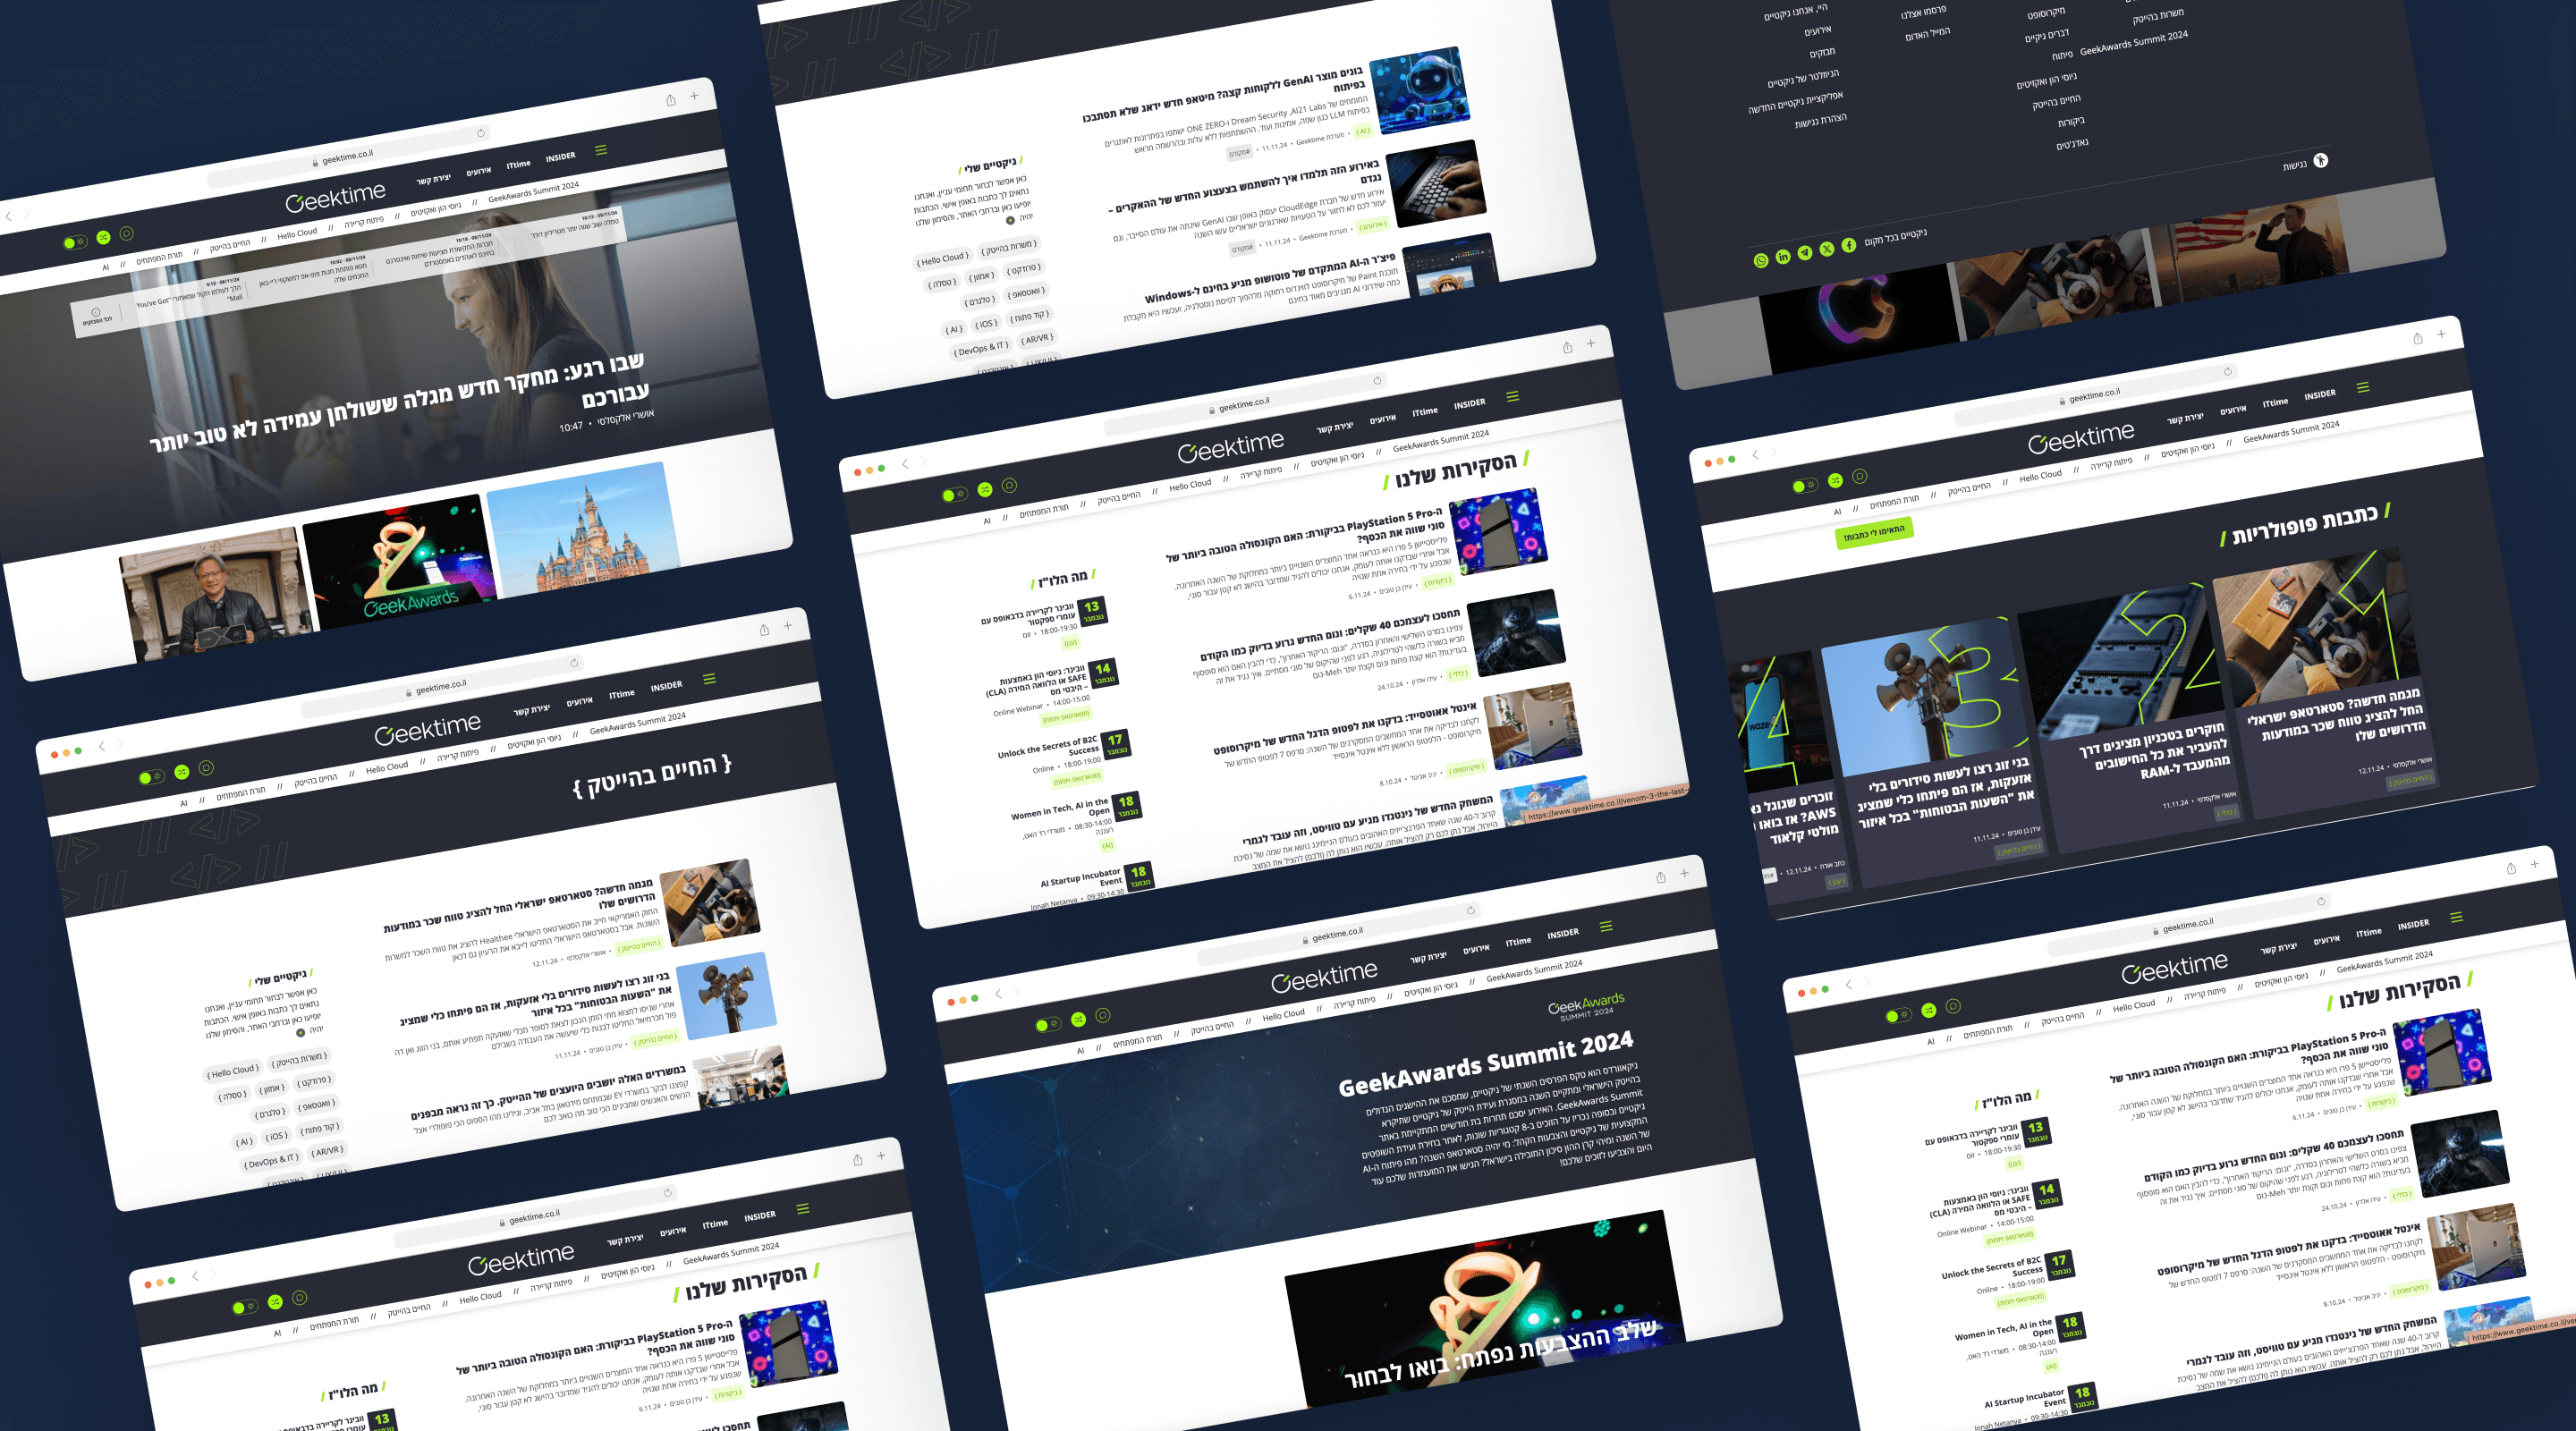Click search icon in GeekAwards Summit 2024 page window

click(1103, 1016)
